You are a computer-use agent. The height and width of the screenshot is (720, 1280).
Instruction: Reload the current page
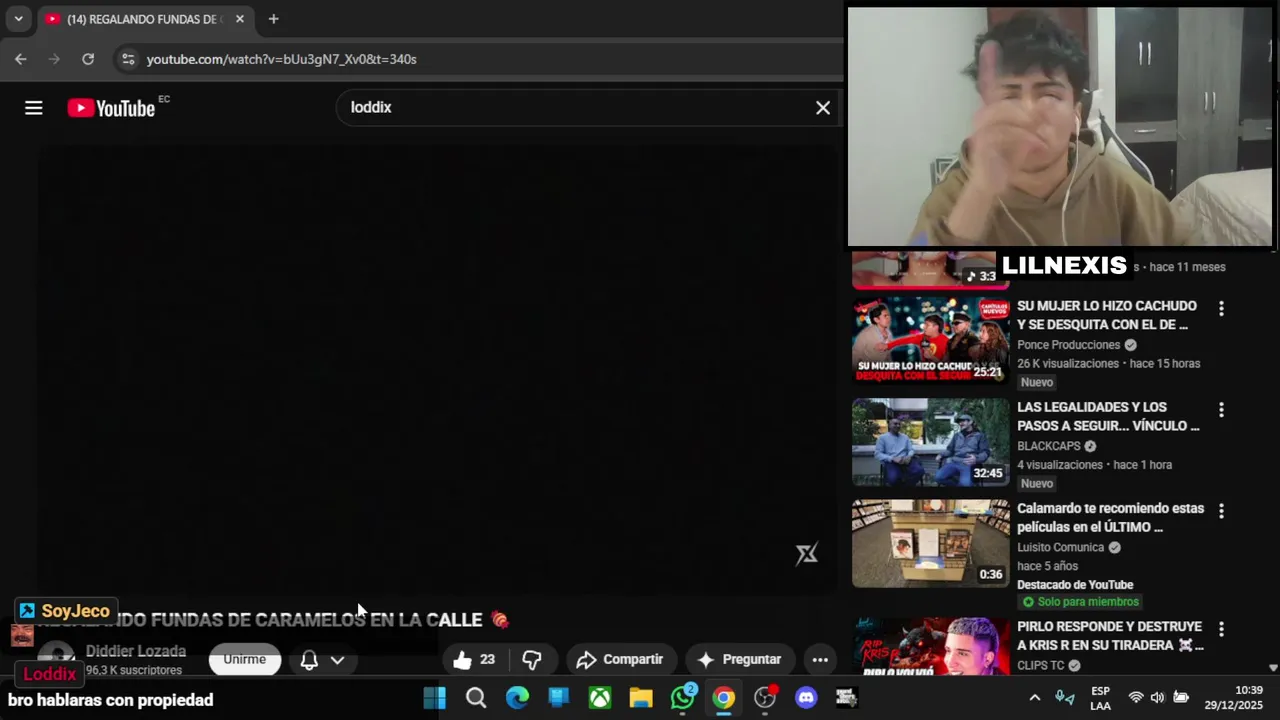(88, 59)
